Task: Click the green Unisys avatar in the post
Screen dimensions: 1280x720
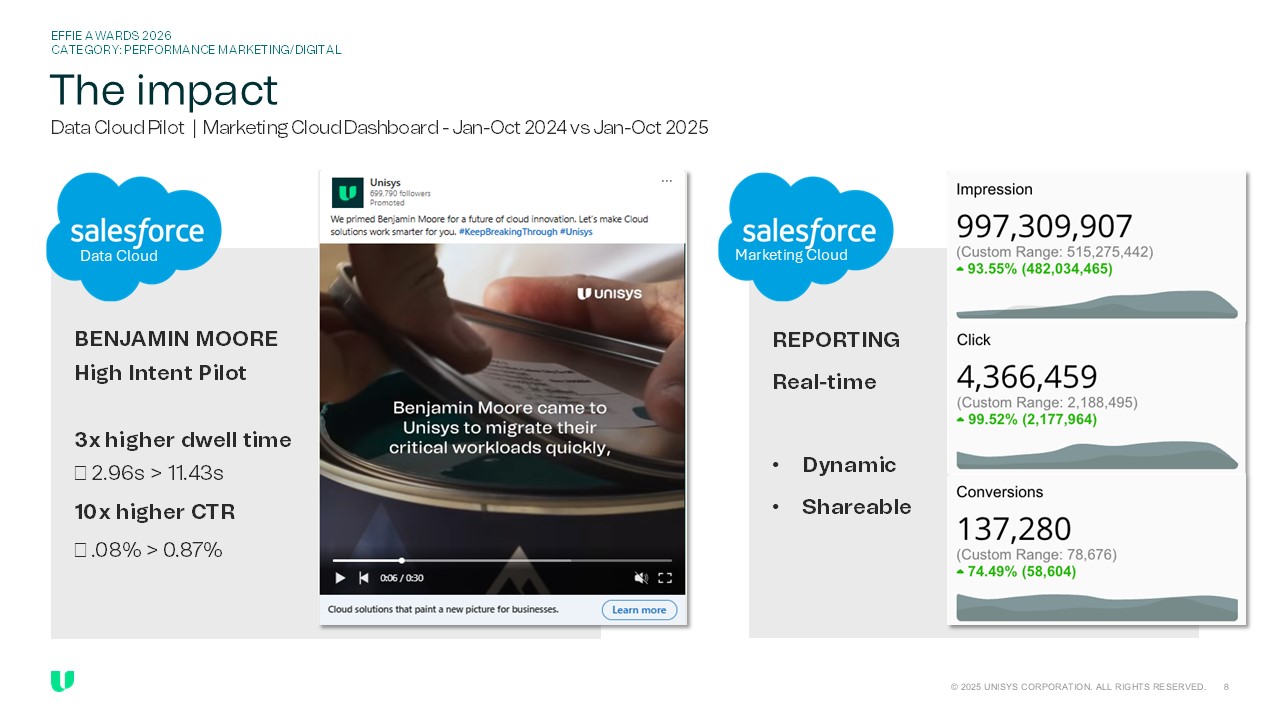Action: tap(347, 193)
